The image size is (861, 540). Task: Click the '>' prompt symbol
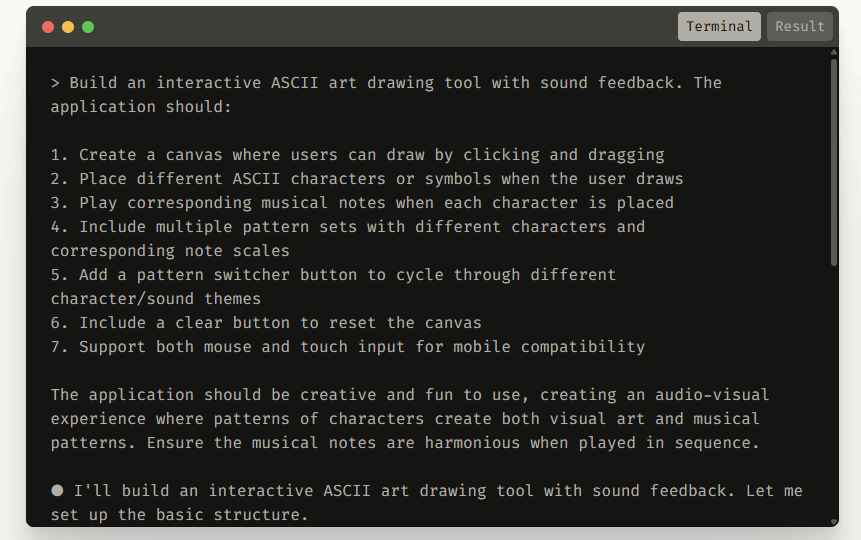click(x=56, y=83)
